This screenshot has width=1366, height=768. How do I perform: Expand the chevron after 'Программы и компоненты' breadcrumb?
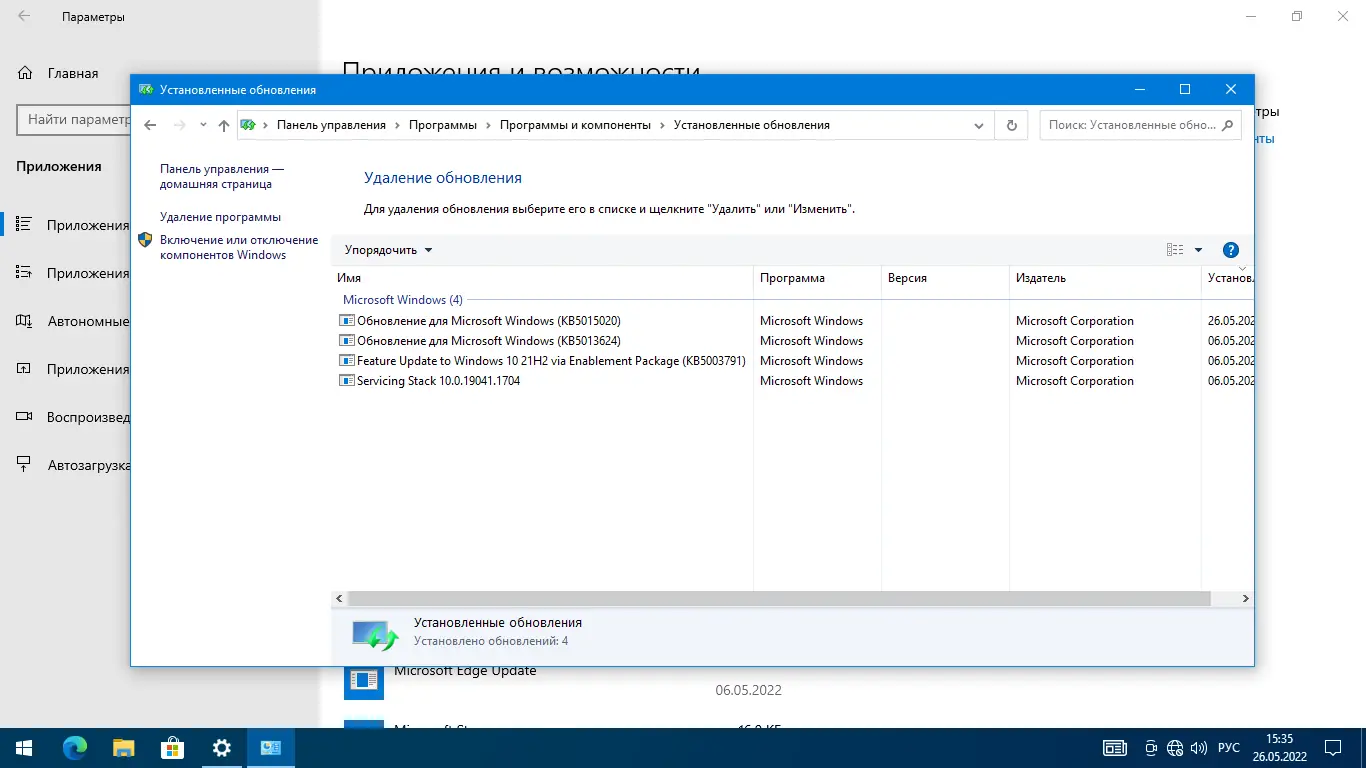pyautogui.click(x=662, y=125)
